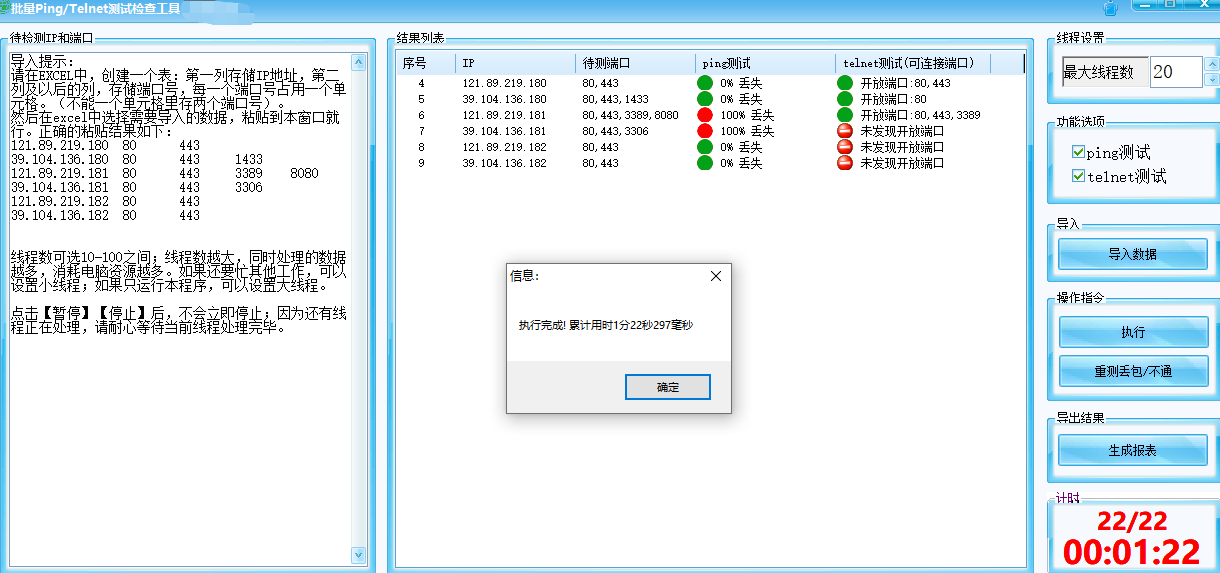Increase max thread count with up arrow

pos(1211,64)
